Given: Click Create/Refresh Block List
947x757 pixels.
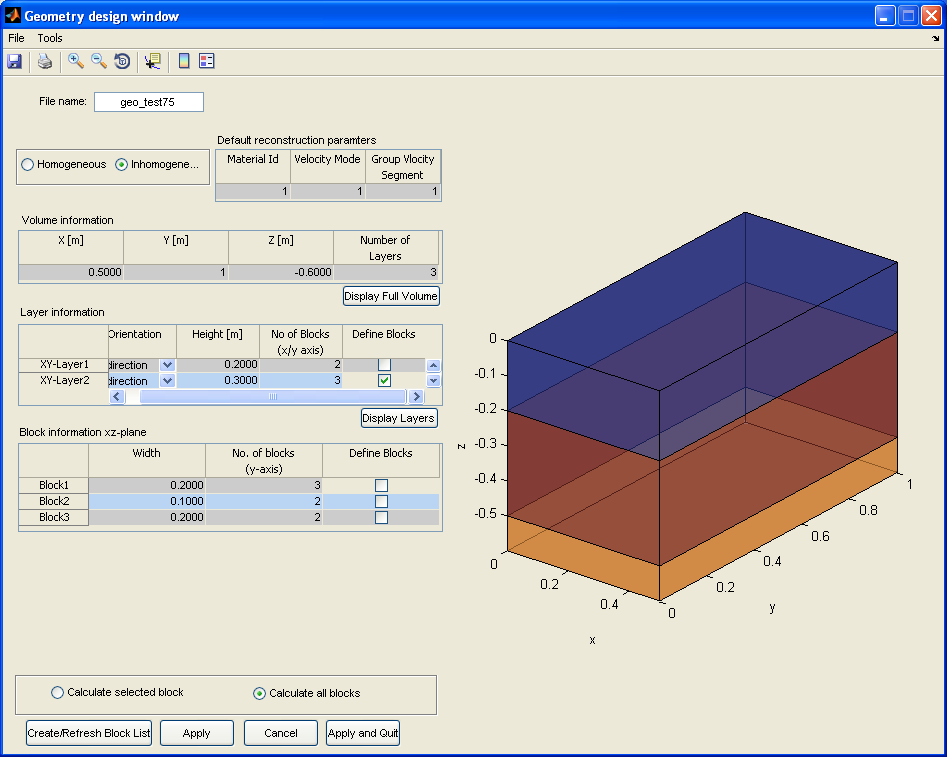Looking at the screenshot, I should [x=89, y=733].
